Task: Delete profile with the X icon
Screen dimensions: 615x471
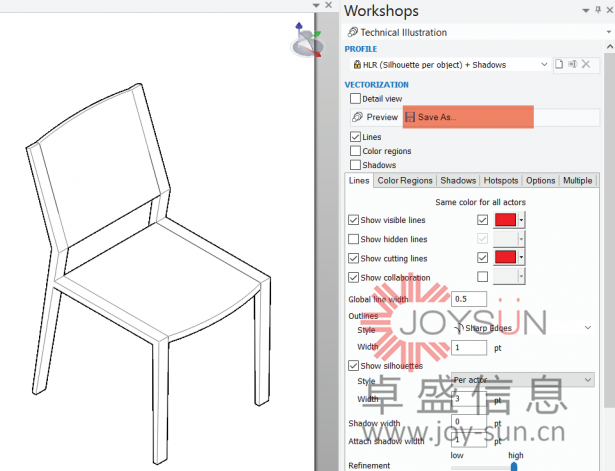Action: click(x=586, y=64)
